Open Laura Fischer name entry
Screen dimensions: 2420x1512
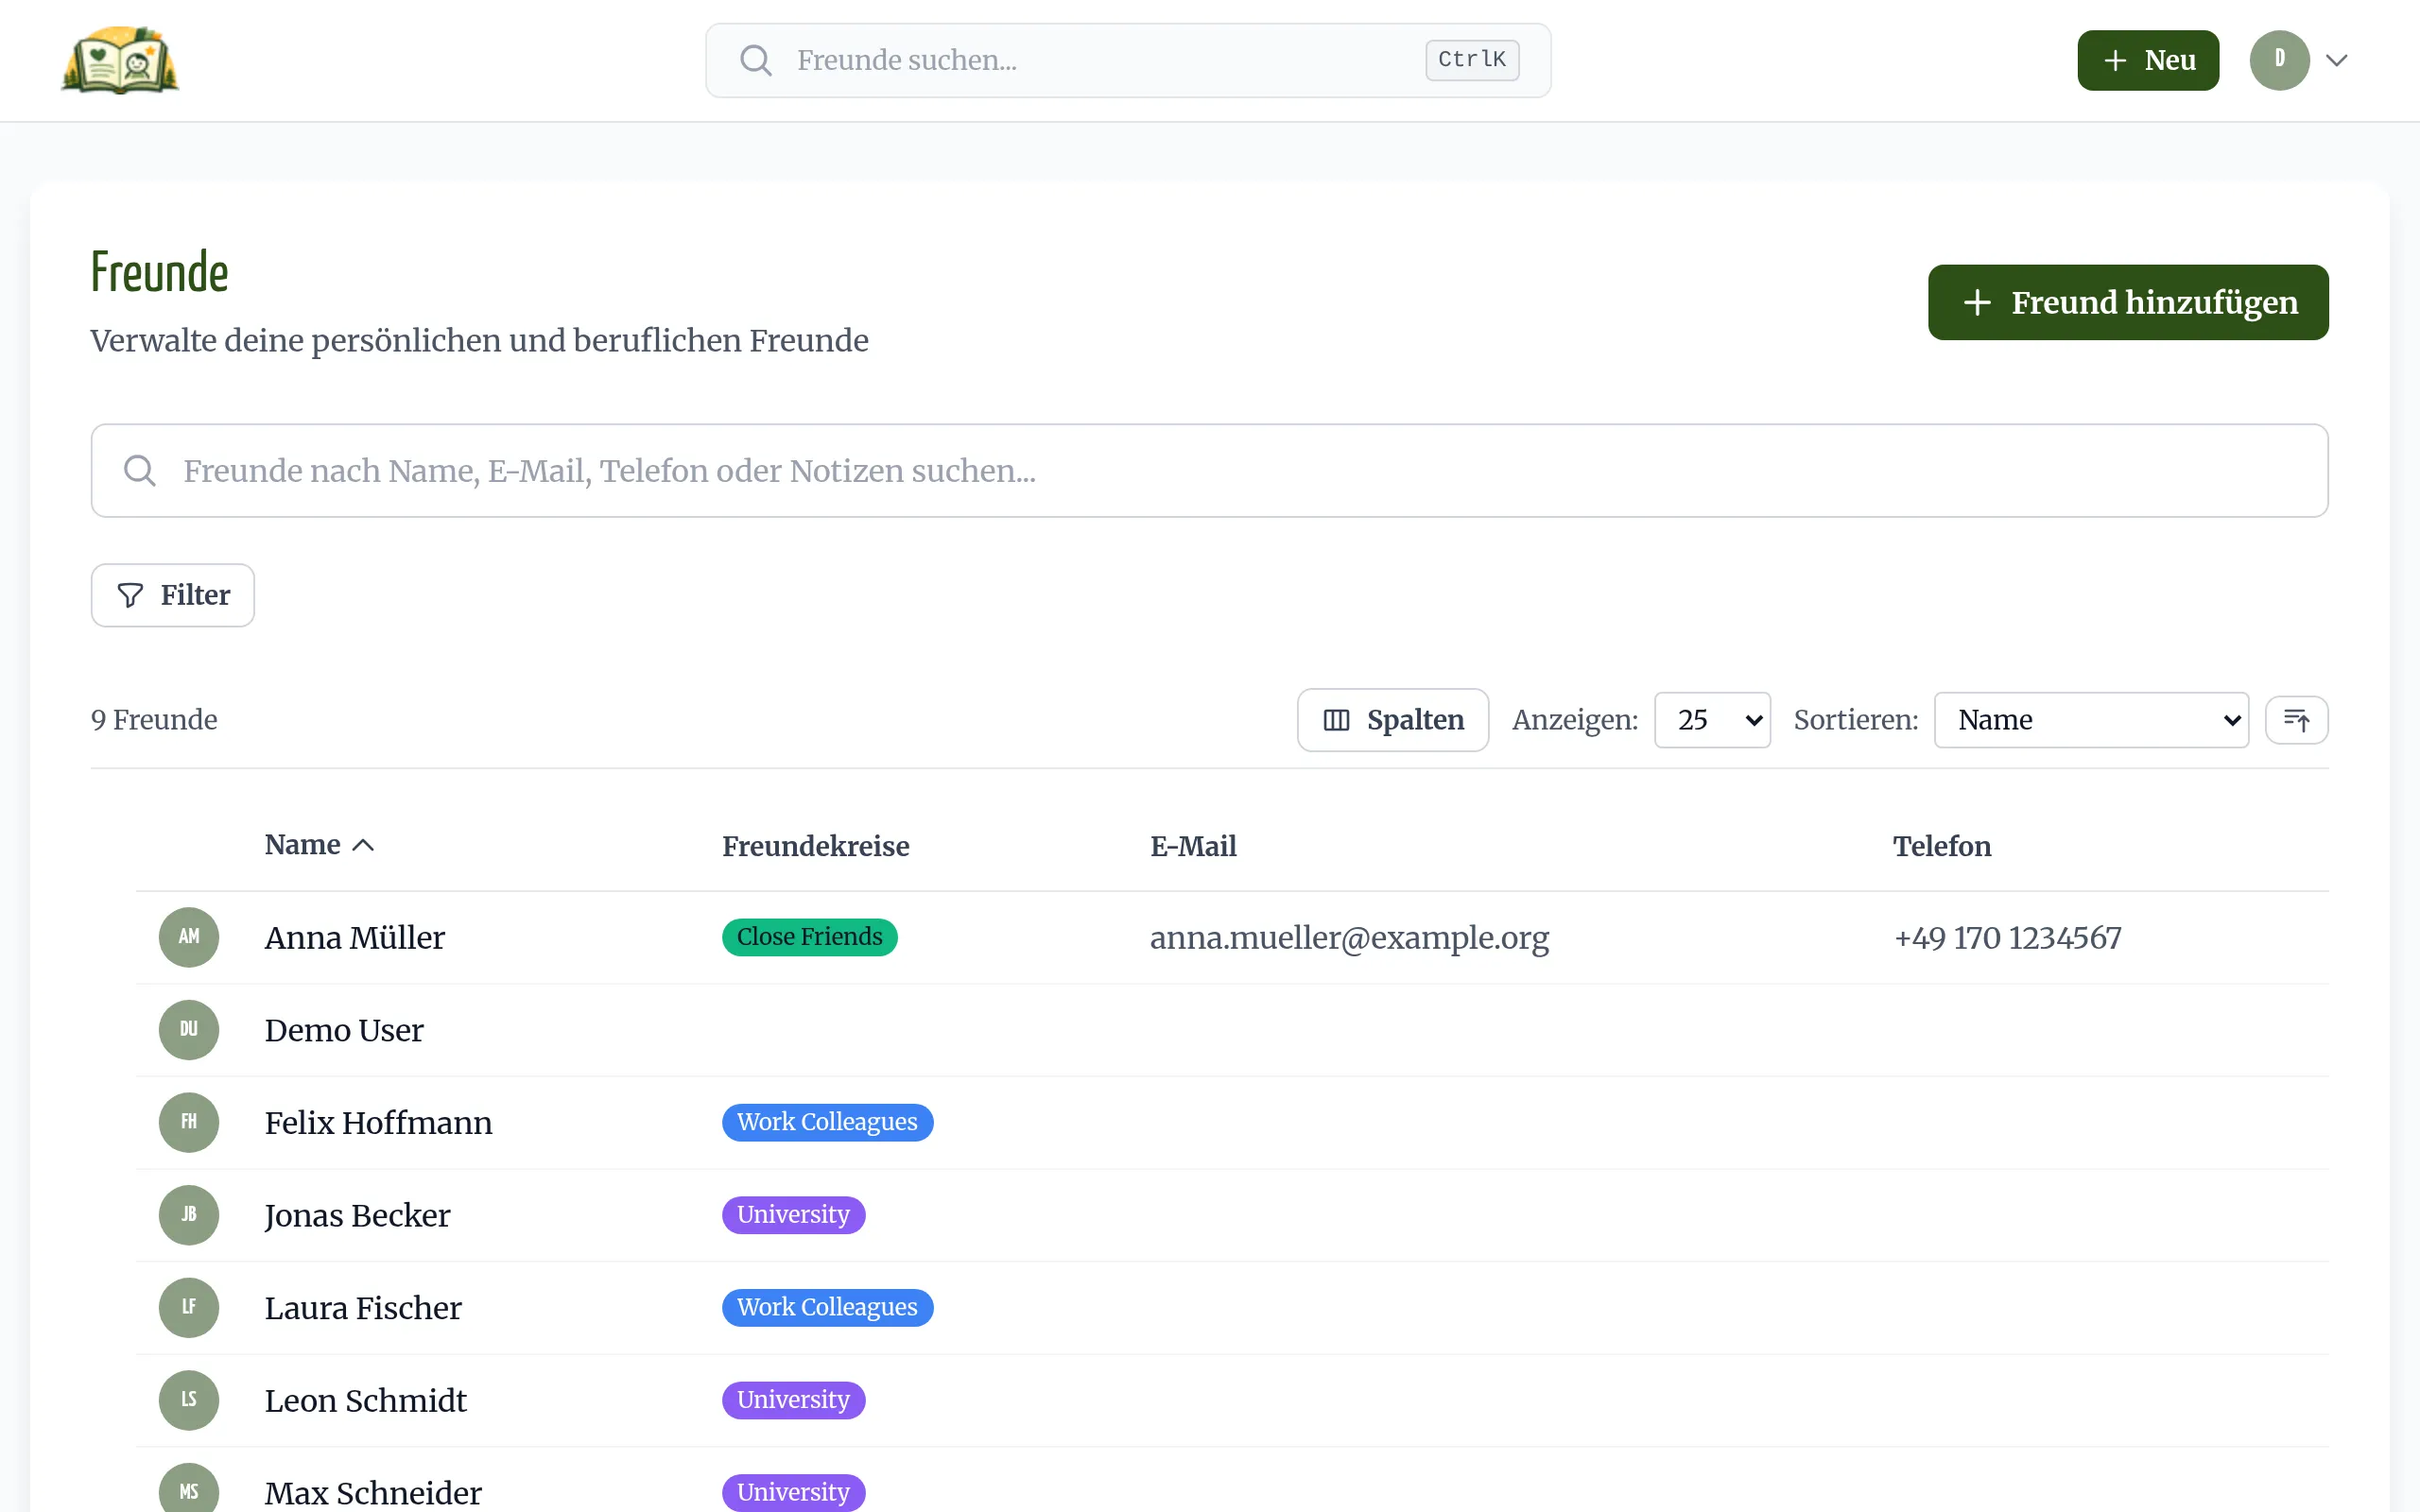[363, 1307]
